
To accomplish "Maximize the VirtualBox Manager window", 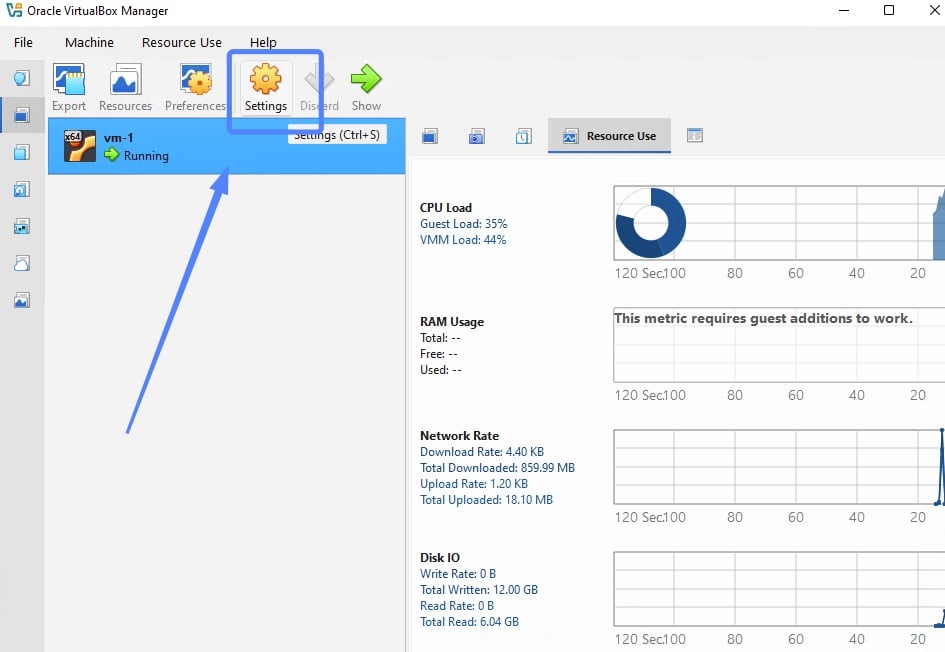I will [889, 10].
